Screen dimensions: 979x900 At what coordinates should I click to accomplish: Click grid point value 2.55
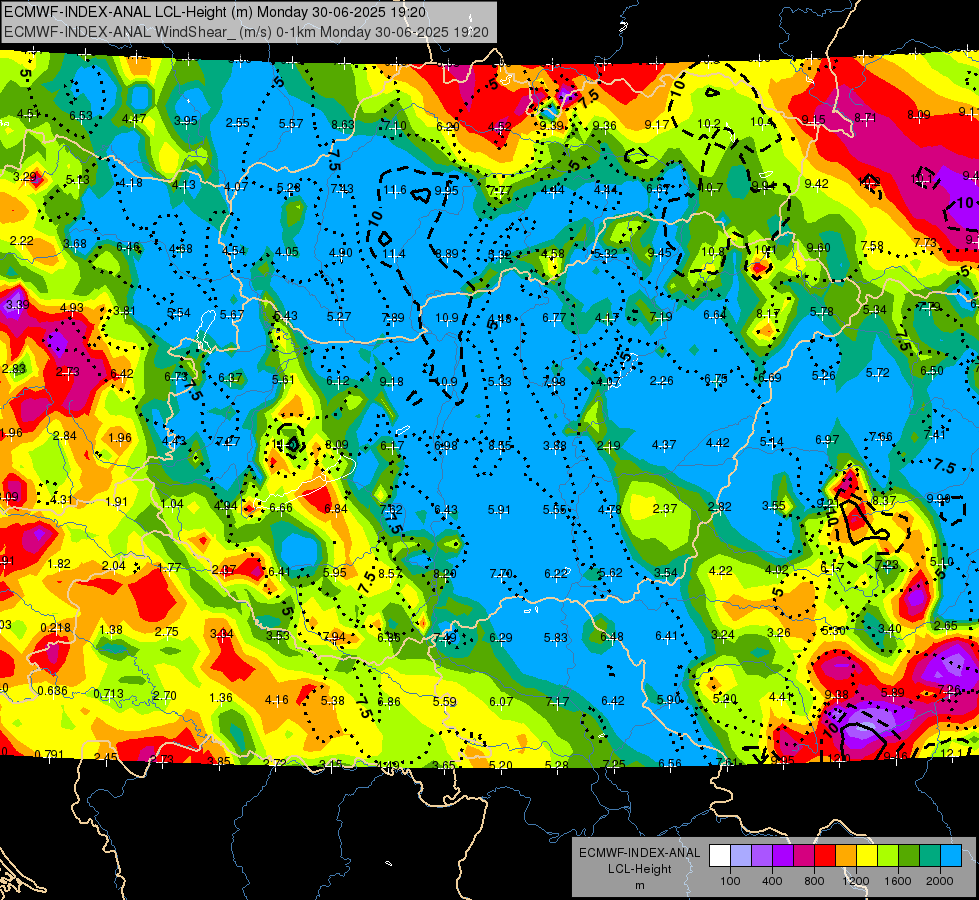click(x=237, y=123)
